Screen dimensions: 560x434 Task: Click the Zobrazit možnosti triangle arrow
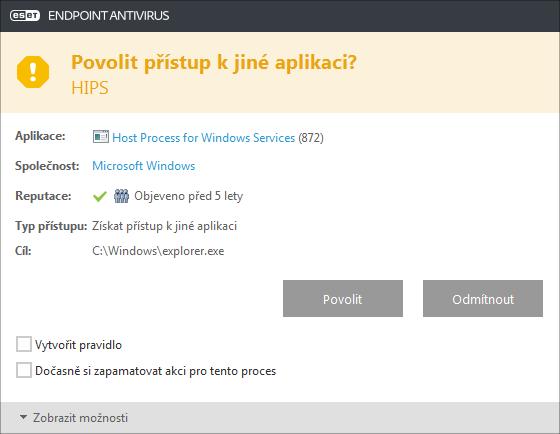pyautogui.click(x=23, y=417)
